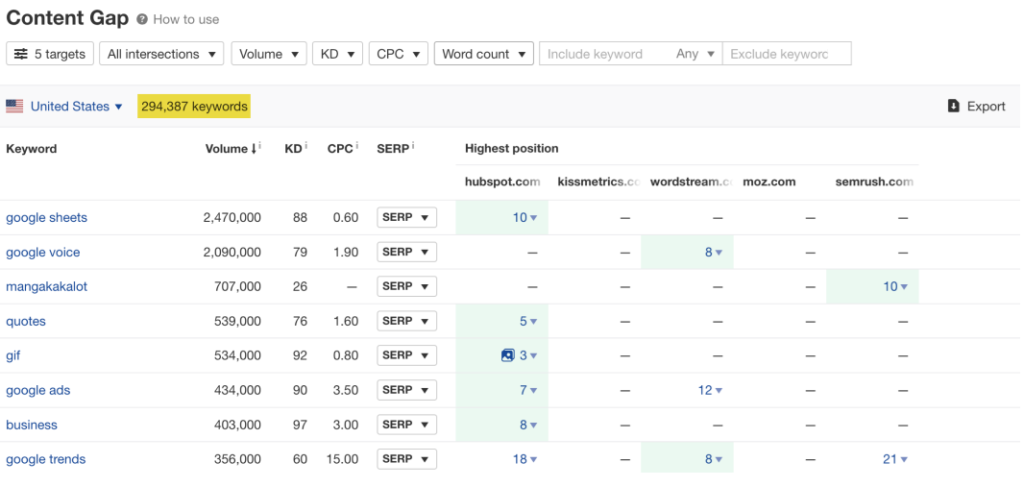Open the google ads keyword link
This screenshot has height=487, width=1024.
[38, 390]
